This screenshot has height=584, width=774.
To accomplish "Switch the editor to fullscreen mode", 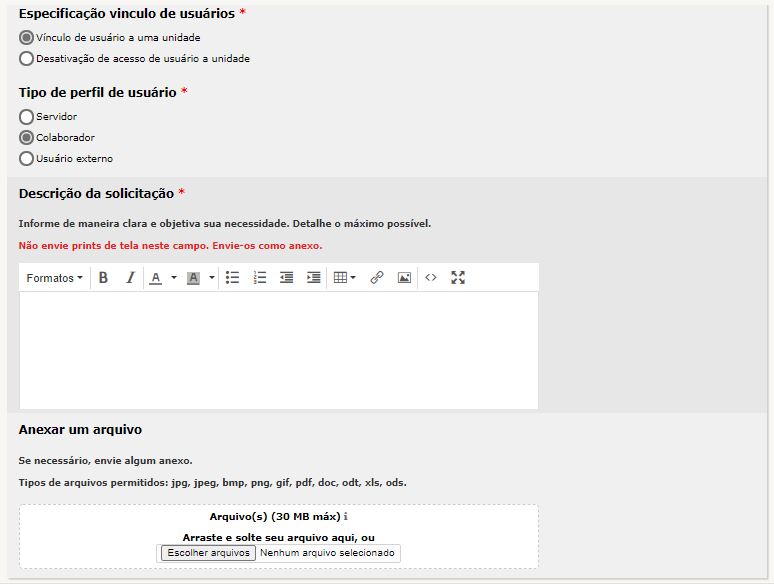I will [458, 278].
